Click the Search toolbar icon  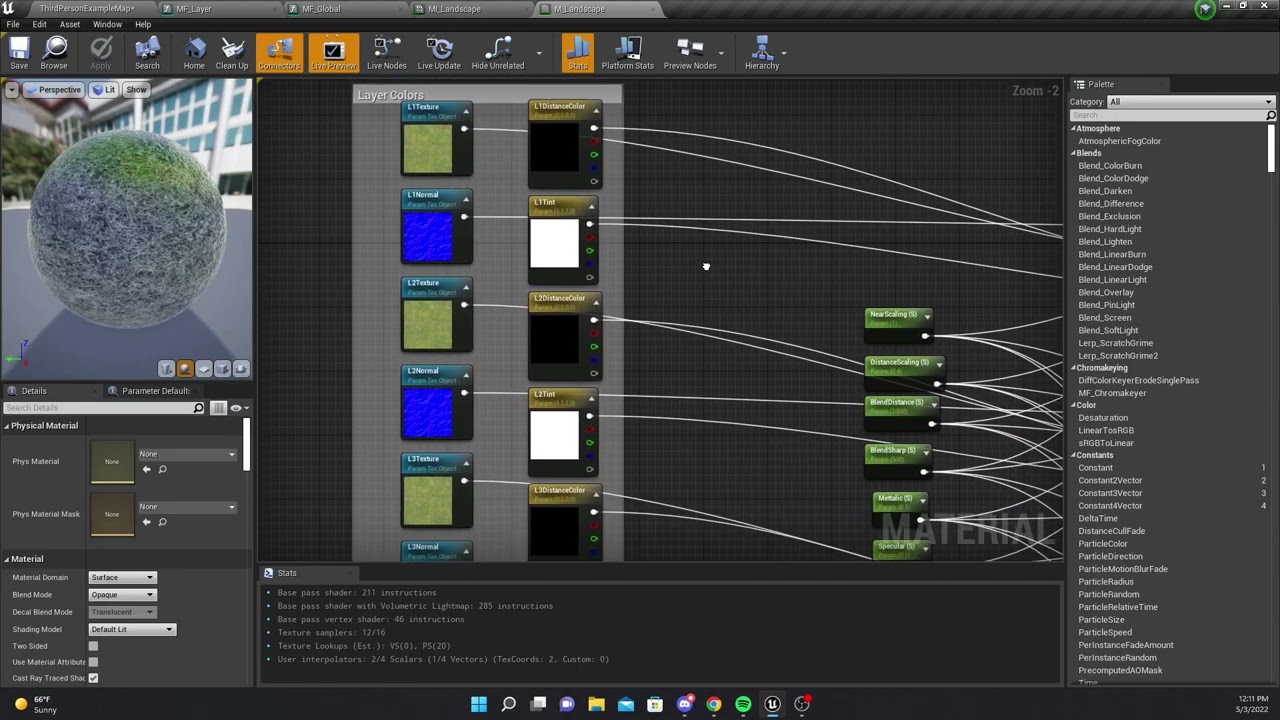147,53
